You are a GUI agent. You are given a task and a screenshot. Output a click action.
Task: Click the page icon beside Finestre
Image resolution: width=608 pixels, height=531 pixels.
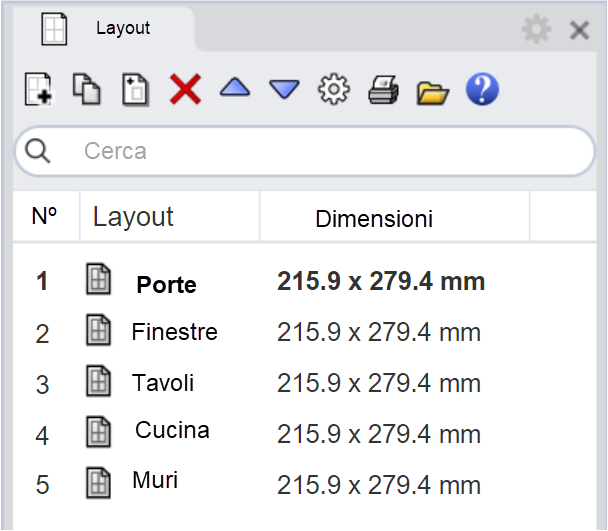98,330
